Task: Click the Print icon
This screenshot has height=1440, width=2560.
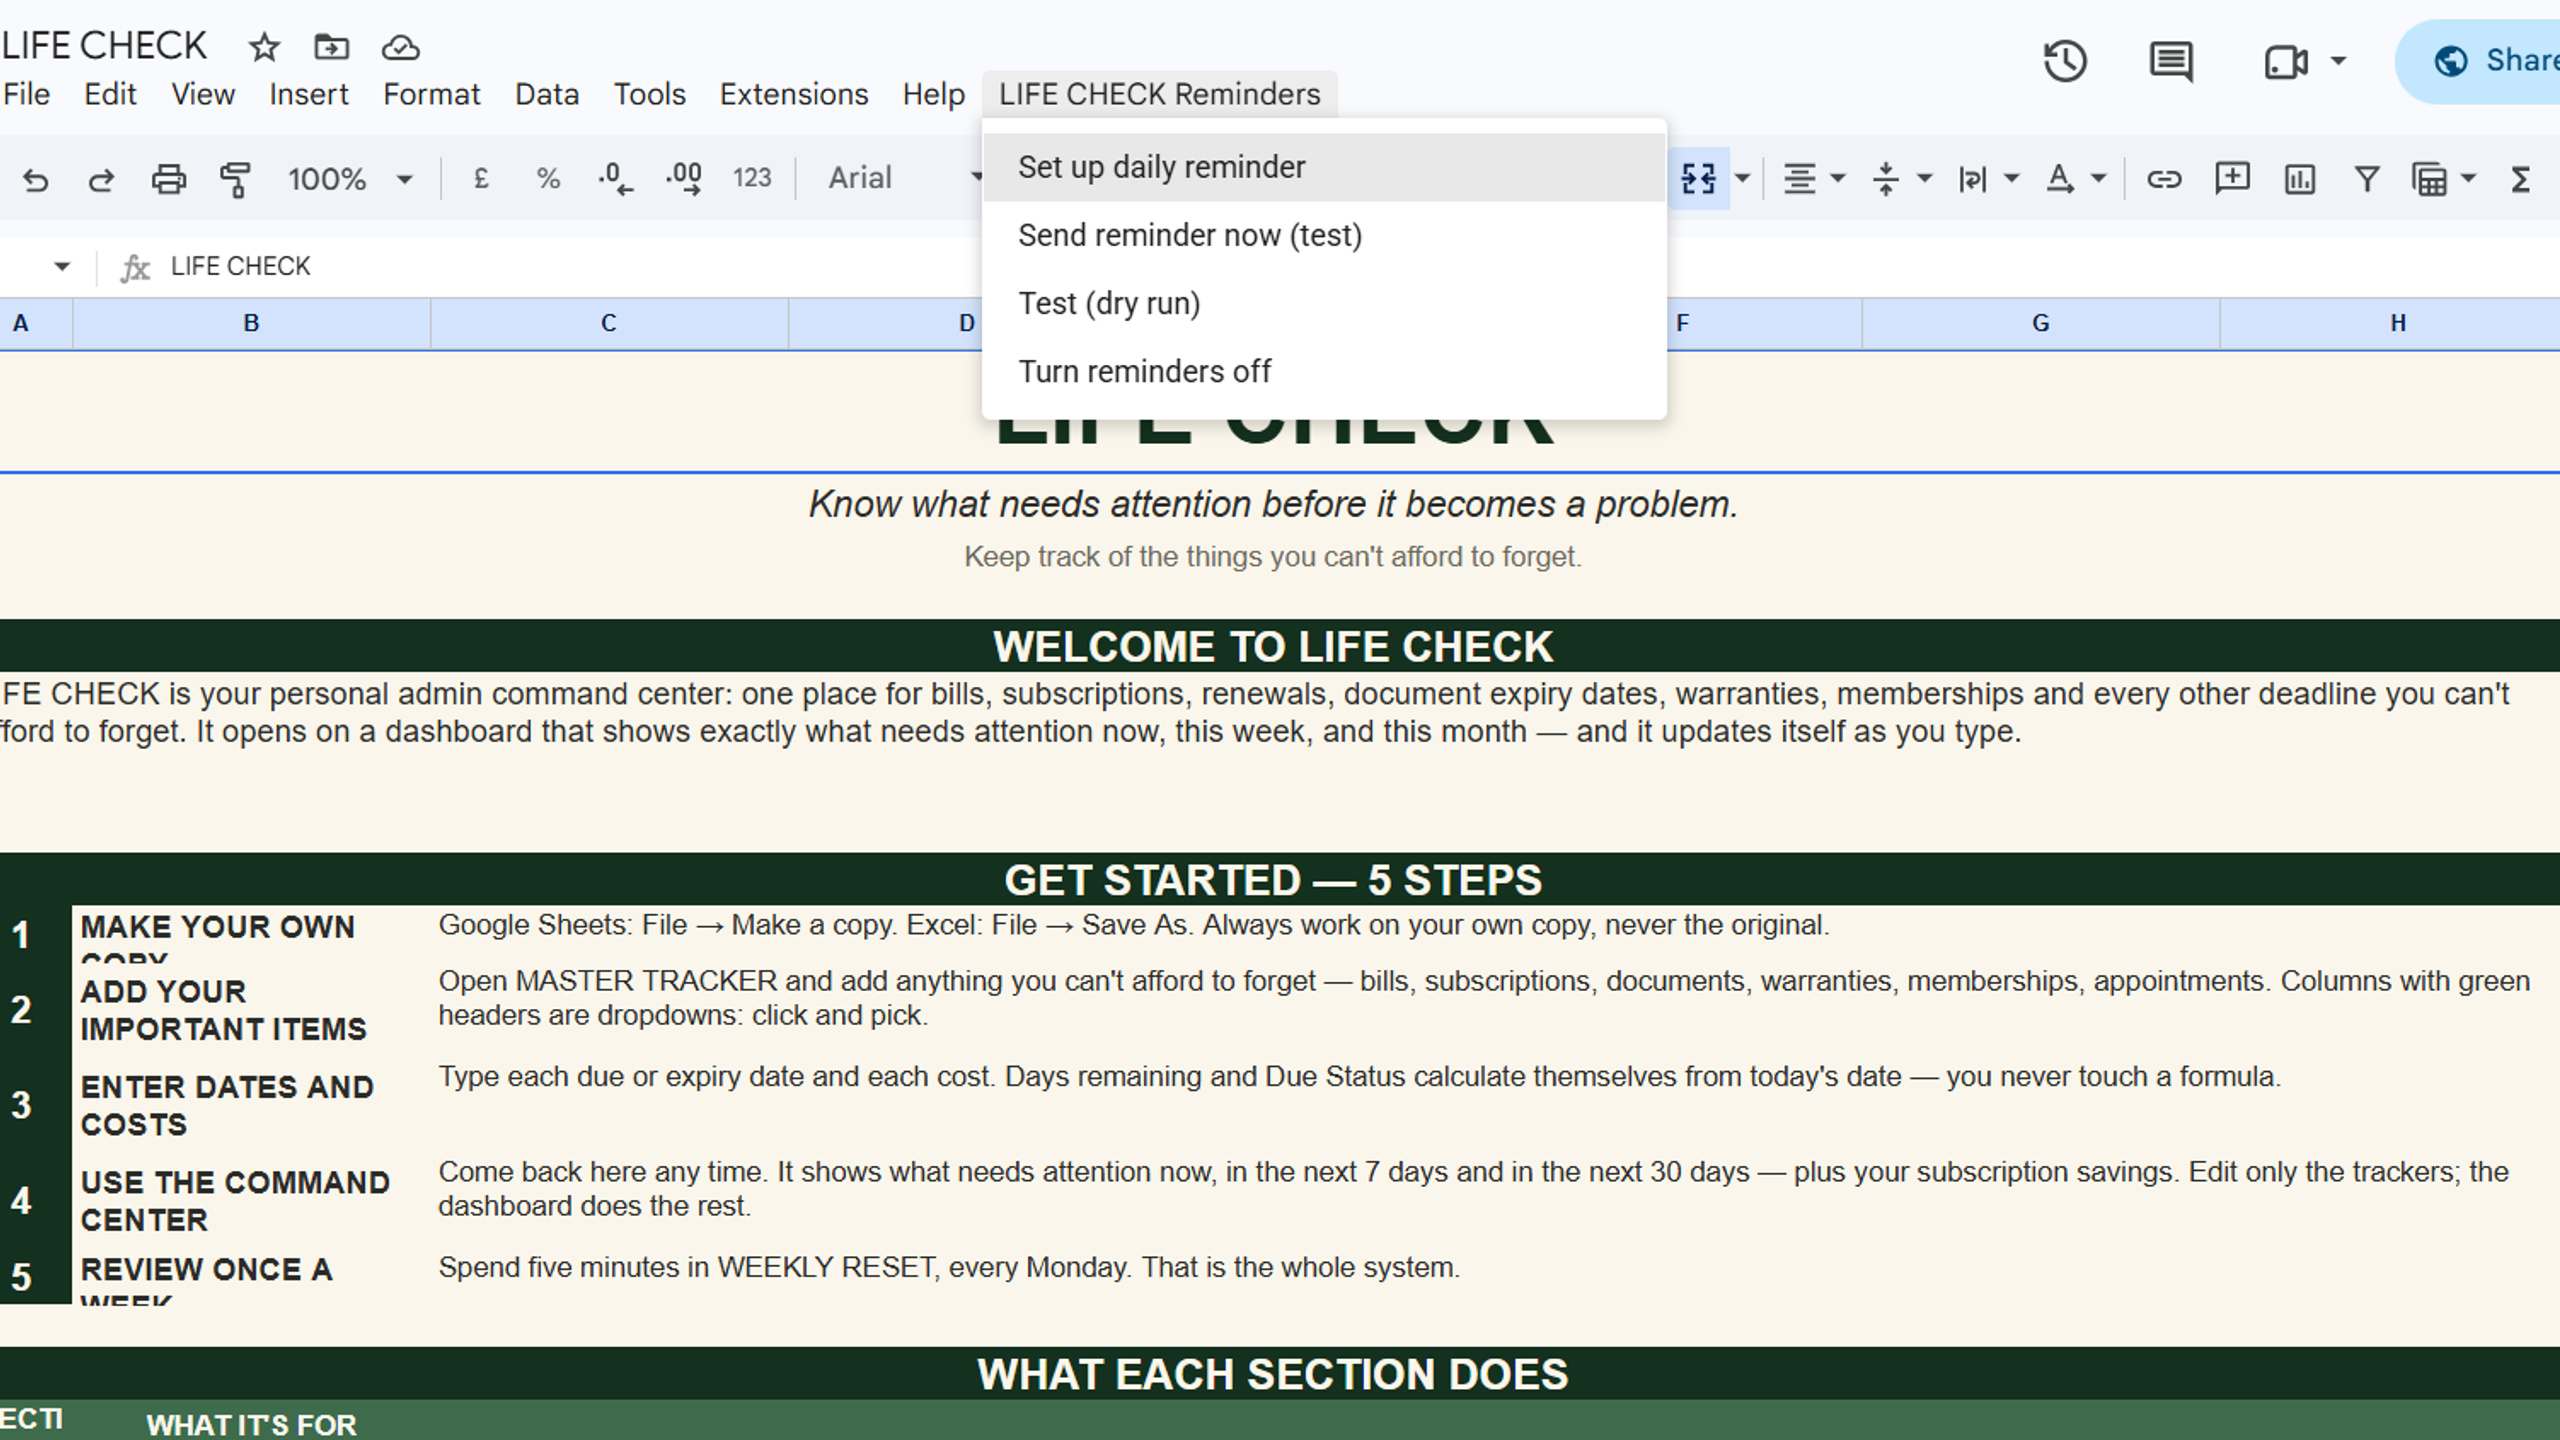Action: [x=168, y=180]
